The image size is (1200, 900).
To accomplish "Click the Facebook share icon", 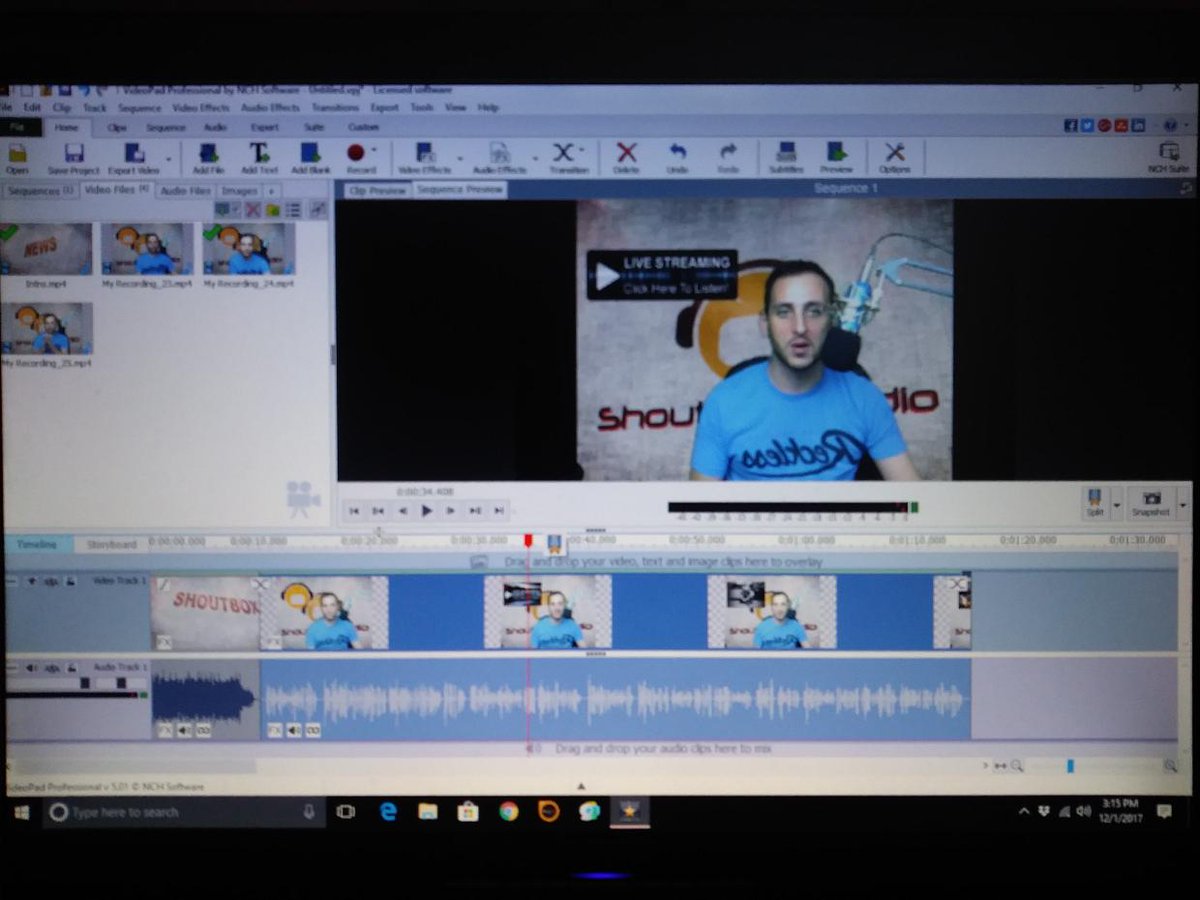I will pos(1070,125).
